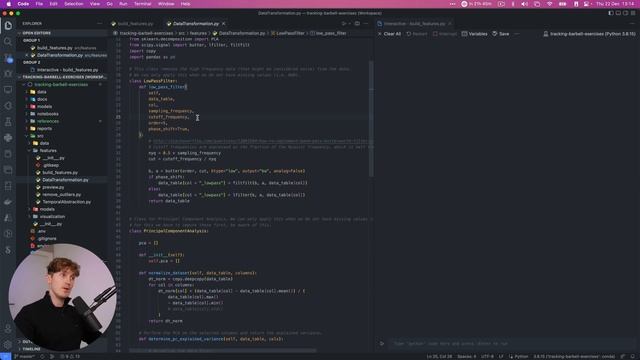640x360 pixels.
Task: Expand the Timeline section
Action: click(31, 349)
